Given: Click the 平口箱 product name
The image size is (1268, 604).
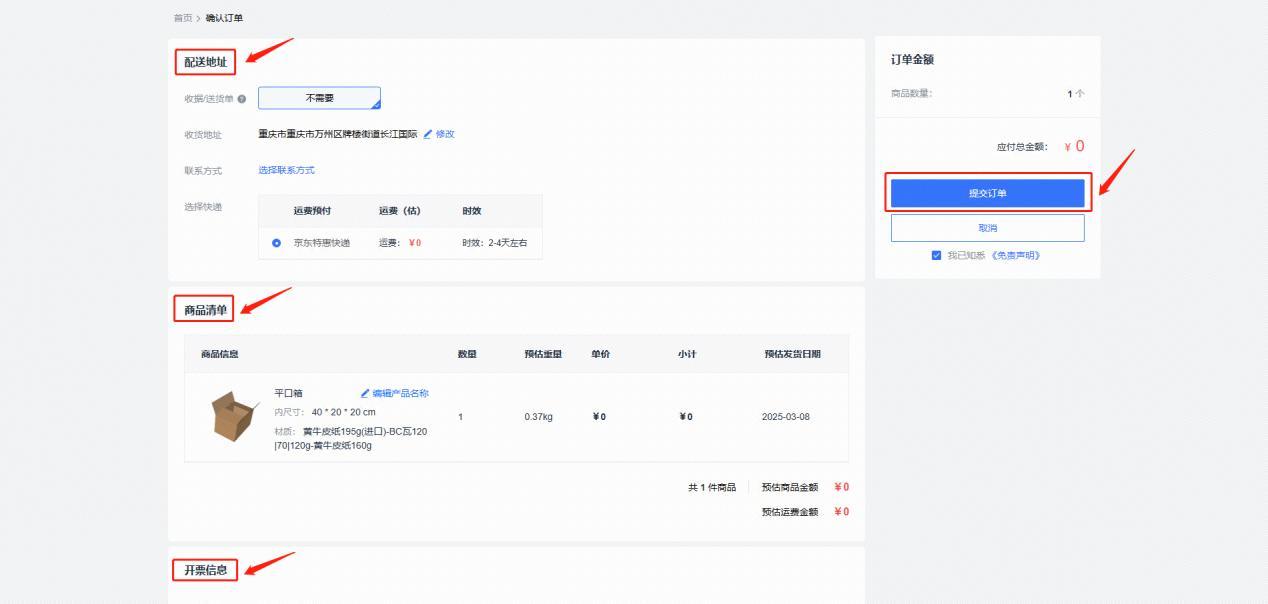Looking at the screenshot, I should (x=288, y=394).
